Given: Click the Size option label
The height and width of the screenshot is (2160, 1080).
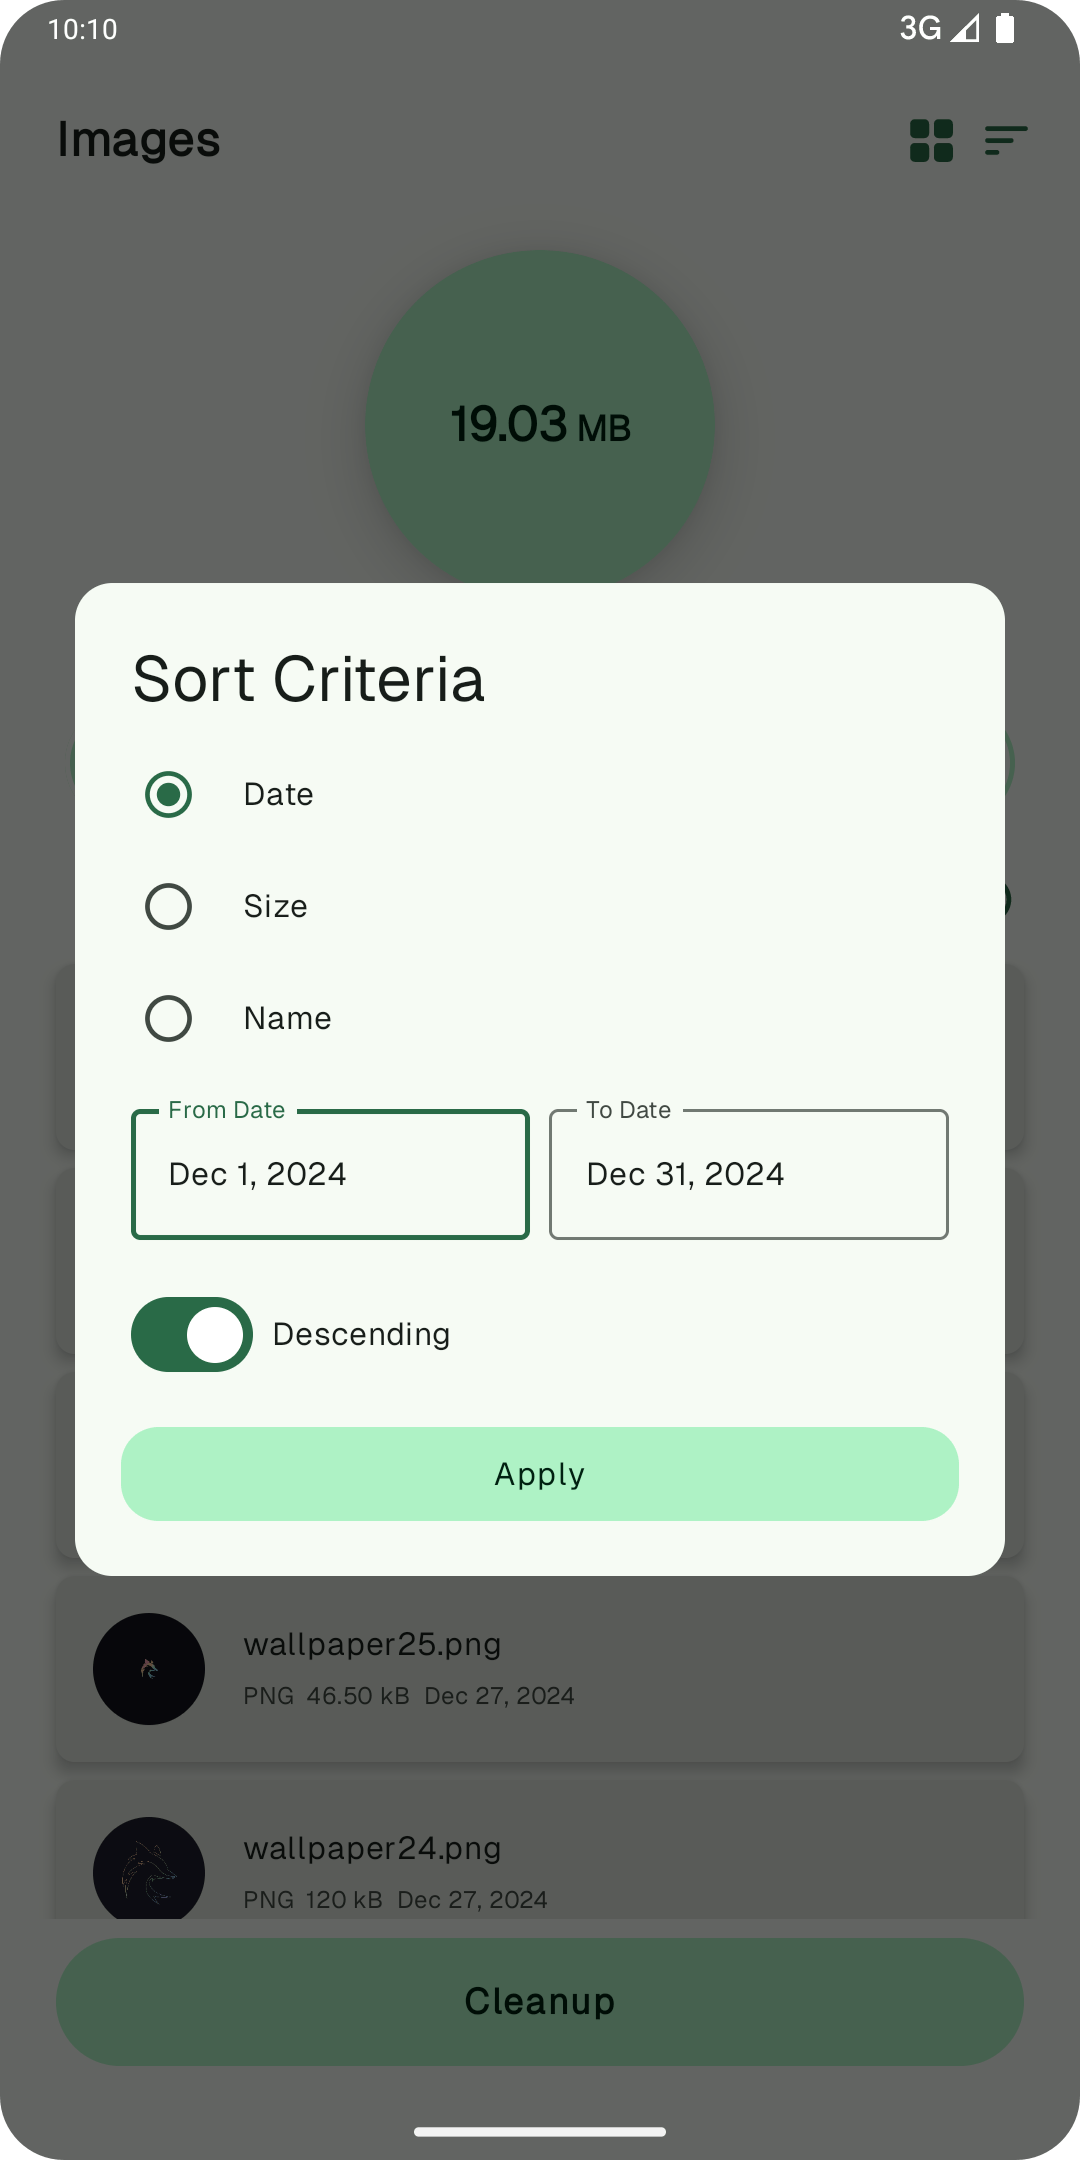Looking at the screenshot, I should click(x=276, y=907).
